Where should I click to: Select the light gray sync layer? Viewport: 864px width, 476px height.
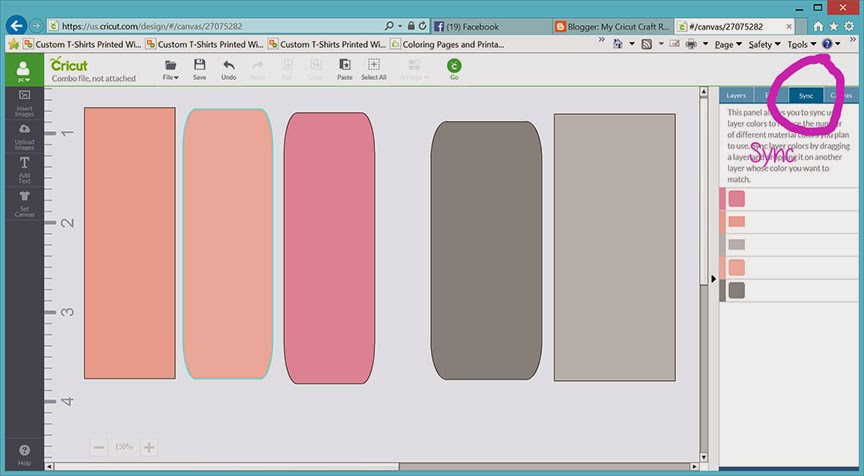[737, 244]
